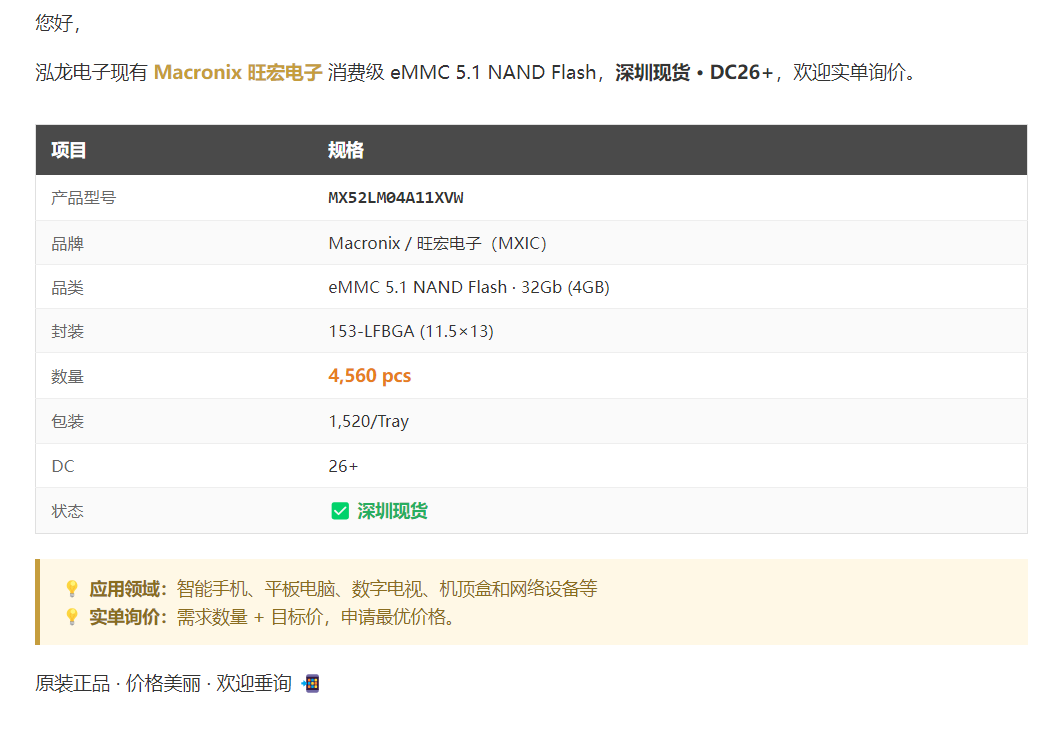Click the eMMC 5.1 NAND Flash · 32Gb (4GB) cell
This screenshot has height=736, width=1064.
pos(469,287)
